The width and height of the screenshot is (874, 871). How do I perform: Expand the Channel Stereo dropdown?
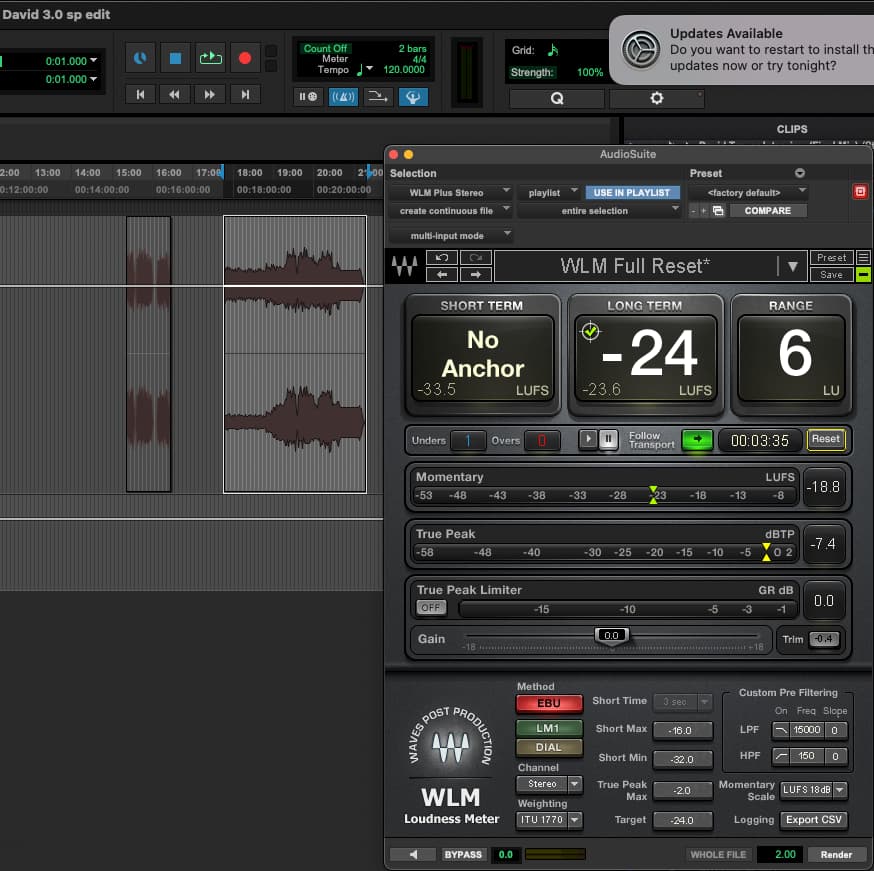[549, 784]
